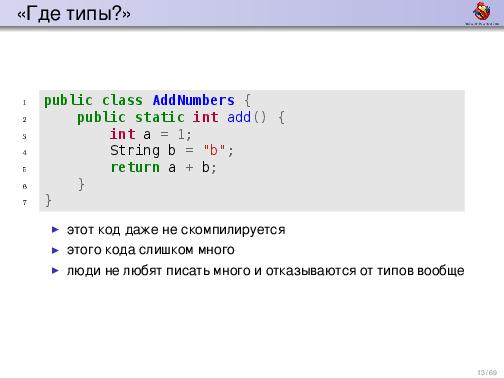
Task: Click the slide page number at the bottom right
Action: tap(487, 372)
